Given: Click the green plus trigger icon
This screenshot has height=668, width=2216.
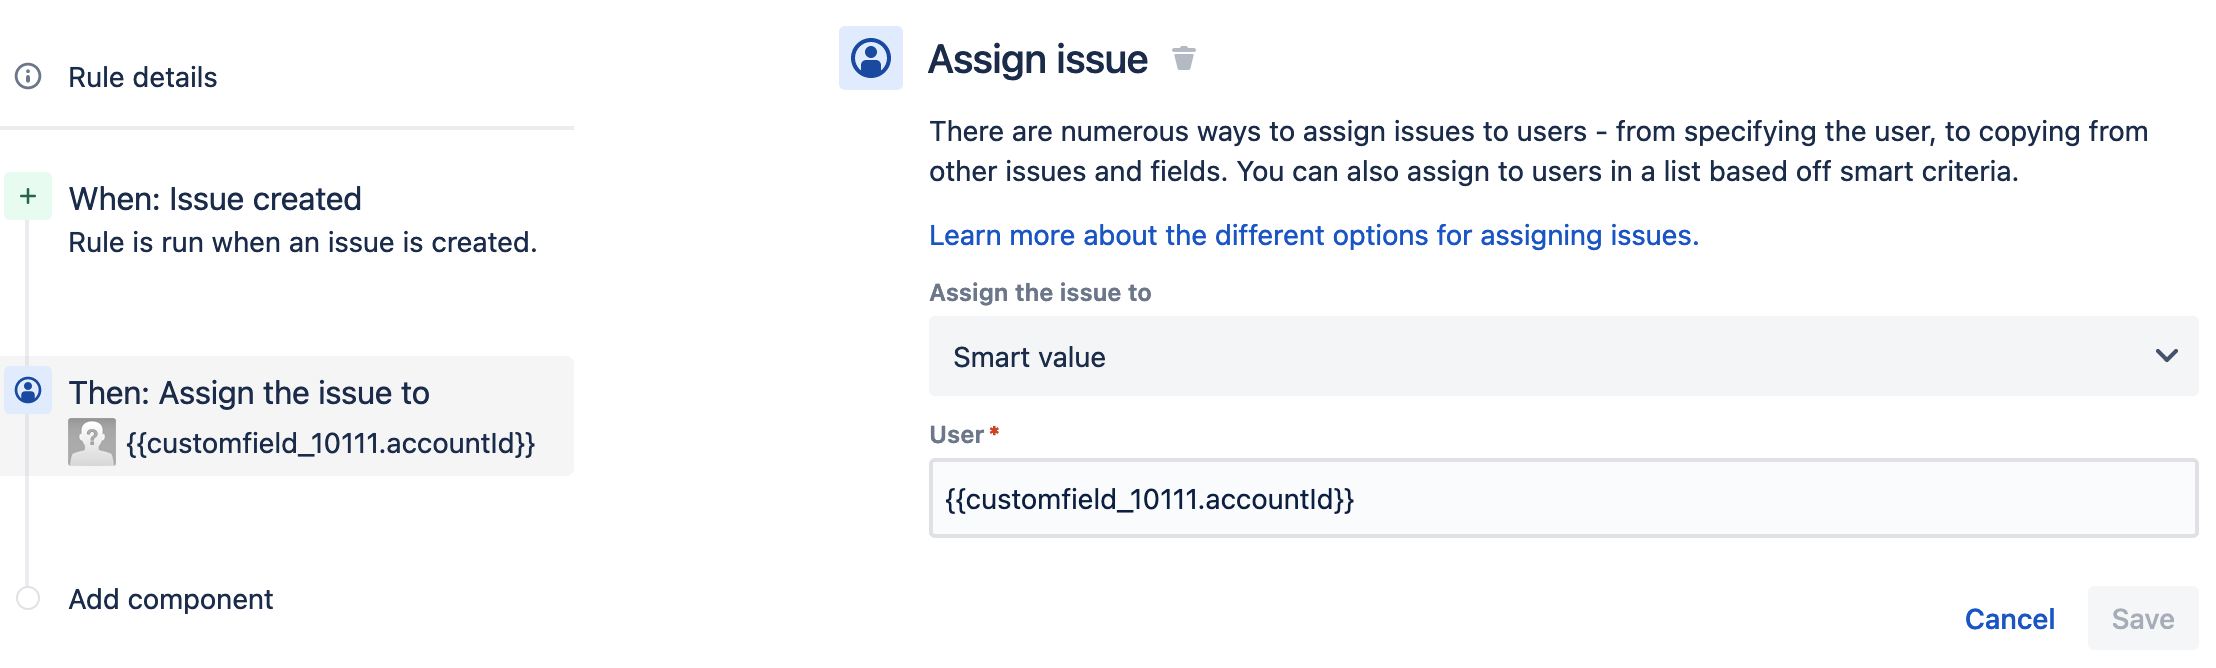Looking at the screenshot, I should (x=28, y=196).
